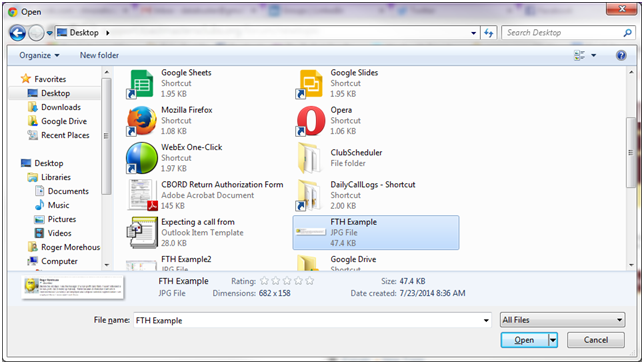Select Expecting a call from template icon
The width and height of the screenshot is (644, 364).
pos(142,233)
